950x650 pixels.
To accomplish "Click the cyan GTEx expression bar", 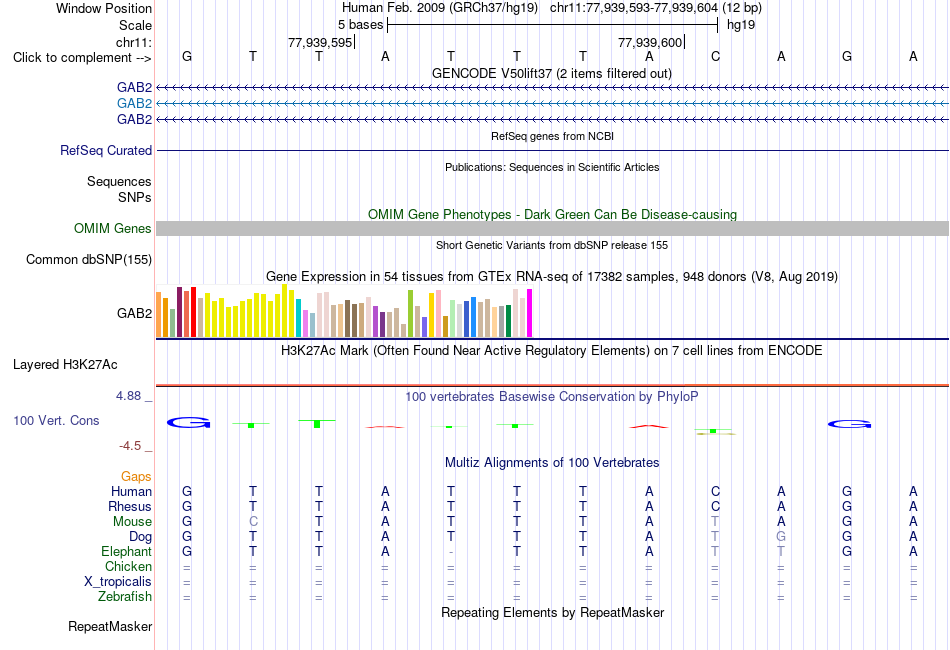I will [x=299, y=317].
